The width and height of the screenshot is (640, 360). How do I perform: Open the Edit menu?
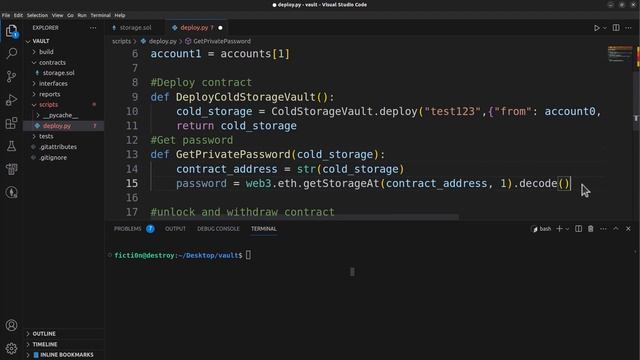18,15
